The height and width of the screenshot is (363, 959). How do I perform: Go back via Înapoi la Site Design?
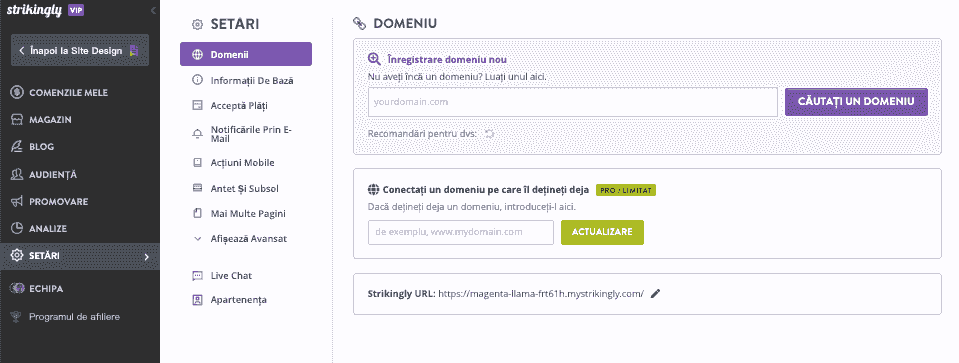[80, 51]
